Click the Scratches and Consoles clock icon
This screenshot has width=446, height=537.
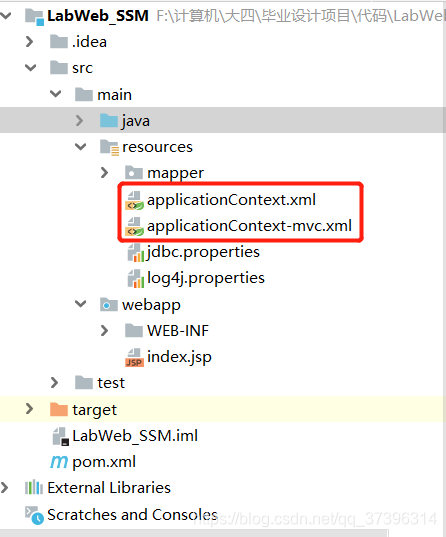tap(34, 515)
